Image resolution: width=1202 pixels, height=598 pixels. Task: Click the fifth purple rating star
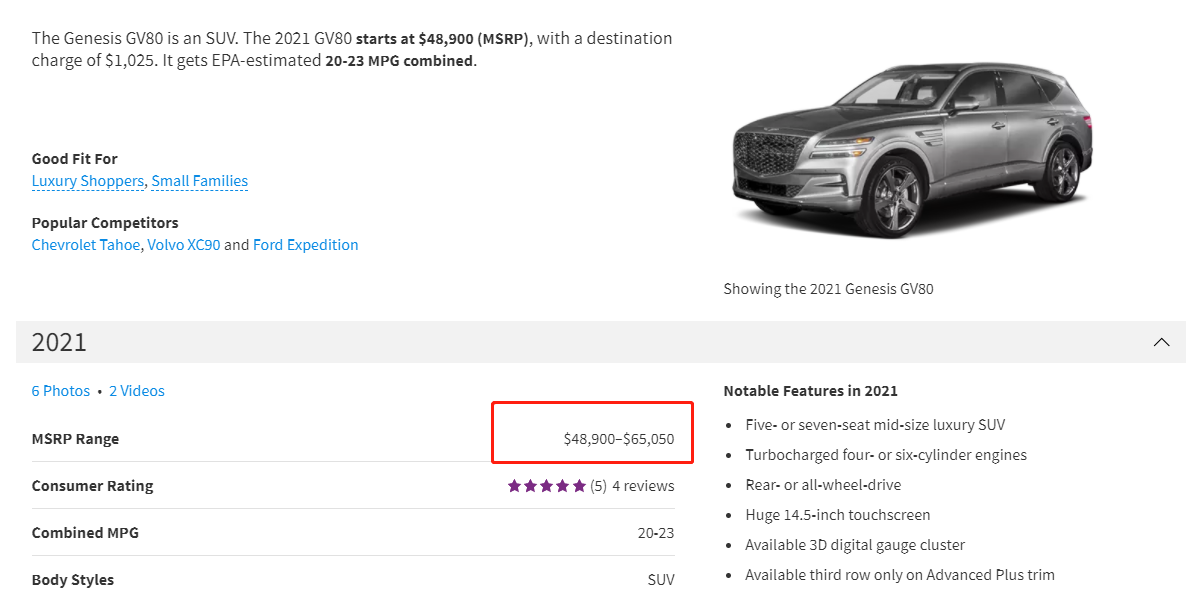(x=579, y=486)
